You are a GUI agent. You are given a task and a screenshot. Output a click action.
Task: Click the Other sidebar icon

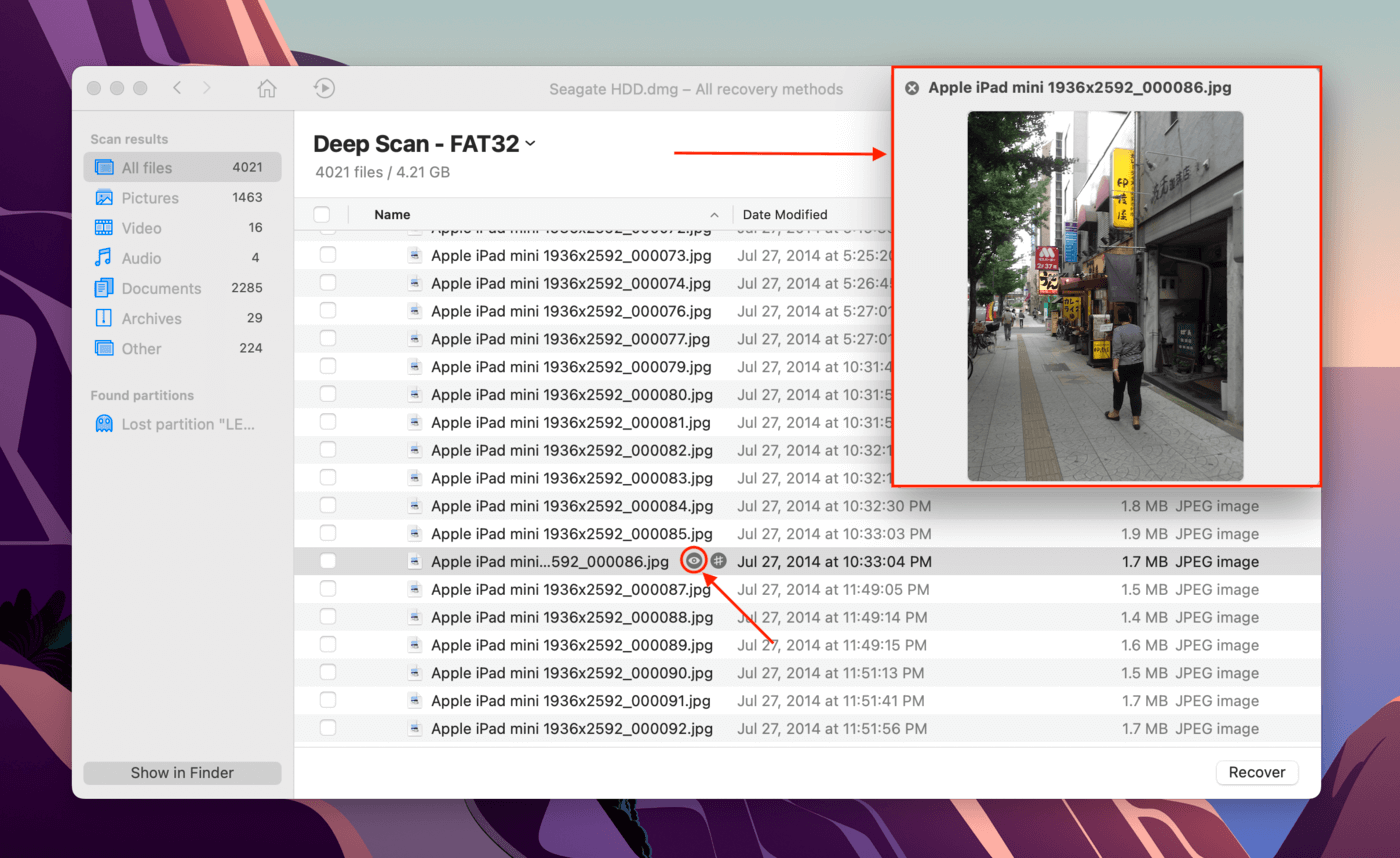[104, 348]
